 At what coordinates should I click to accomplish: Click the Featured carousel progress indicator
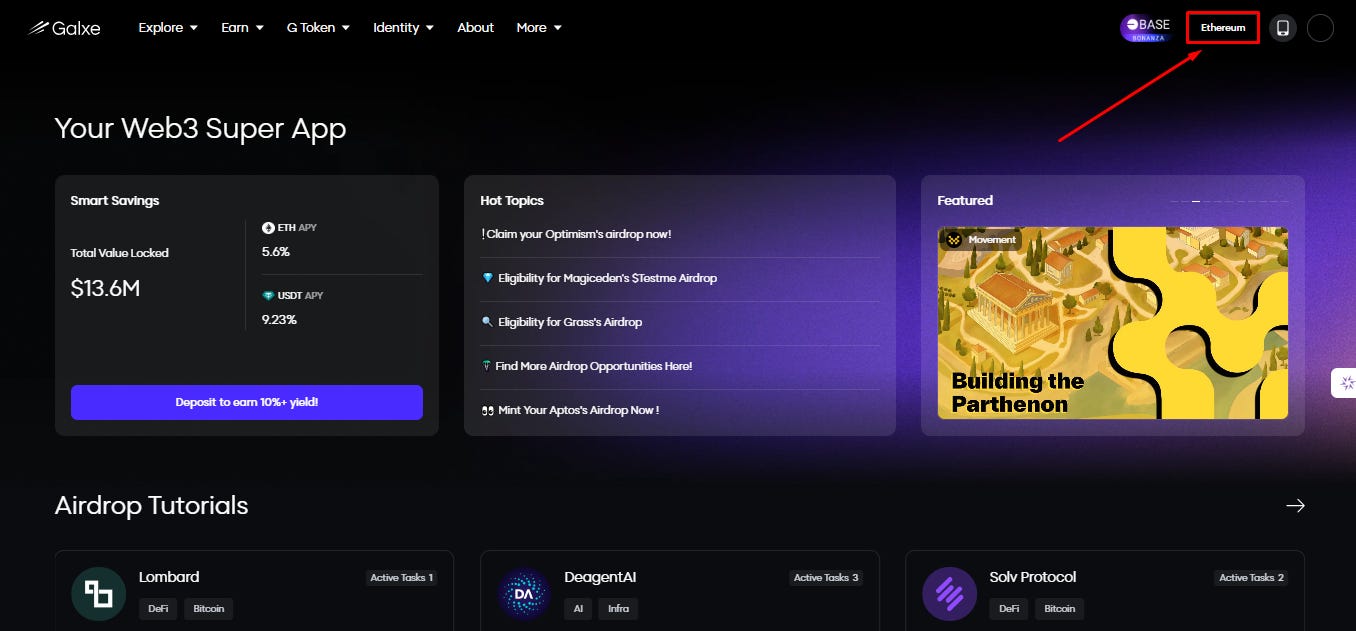pos(1229,201)
